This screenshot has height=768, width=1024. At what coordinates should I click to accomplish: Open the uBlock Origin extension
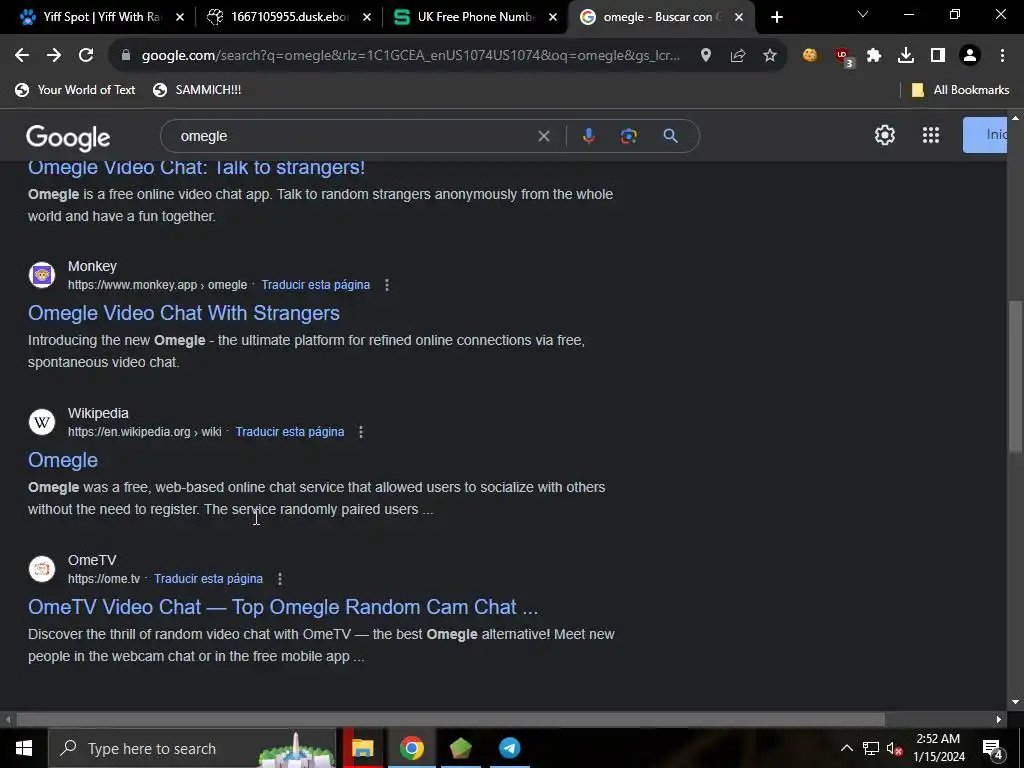[842, 56]
